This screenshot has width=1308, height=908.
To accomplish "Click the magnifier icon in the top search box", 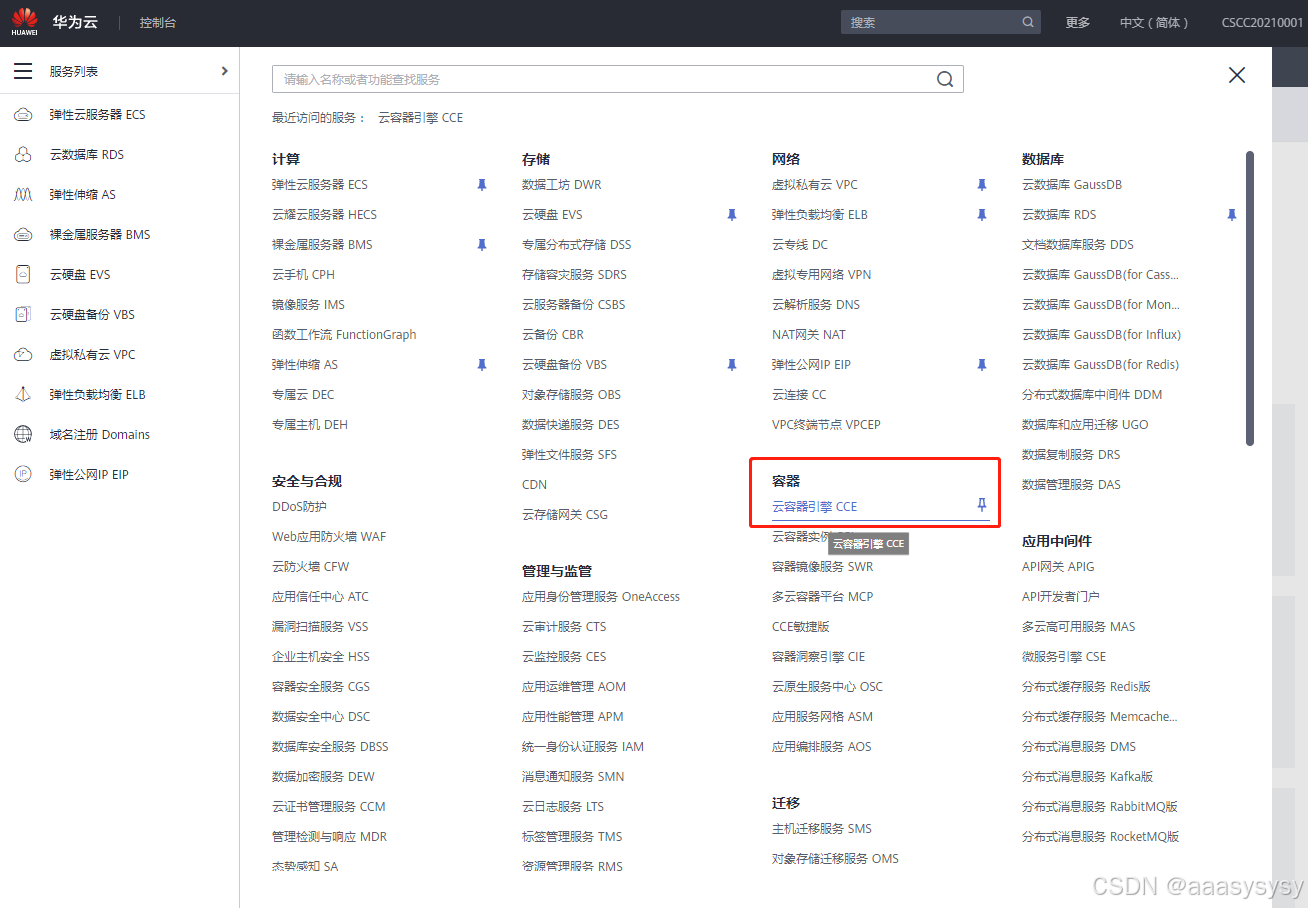I will [x=1028, y=22].
